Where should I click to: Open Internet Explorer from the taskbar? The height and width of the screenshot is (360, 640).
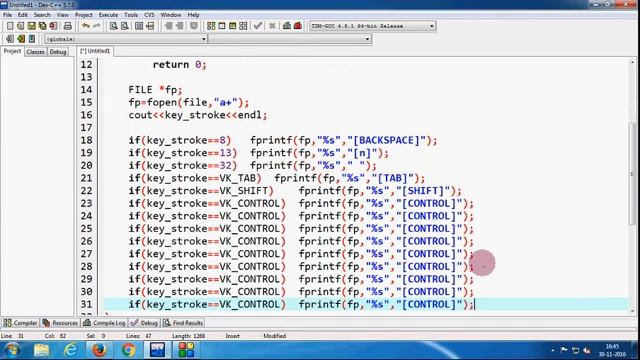tap(70, 350)
